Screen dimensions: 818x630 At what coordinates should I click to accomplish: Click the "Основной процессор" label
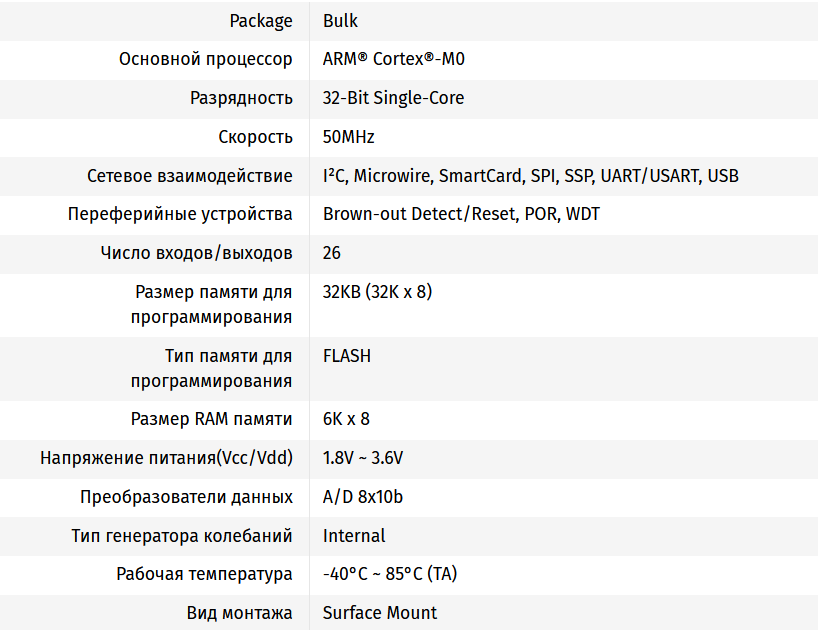[206, 59]
